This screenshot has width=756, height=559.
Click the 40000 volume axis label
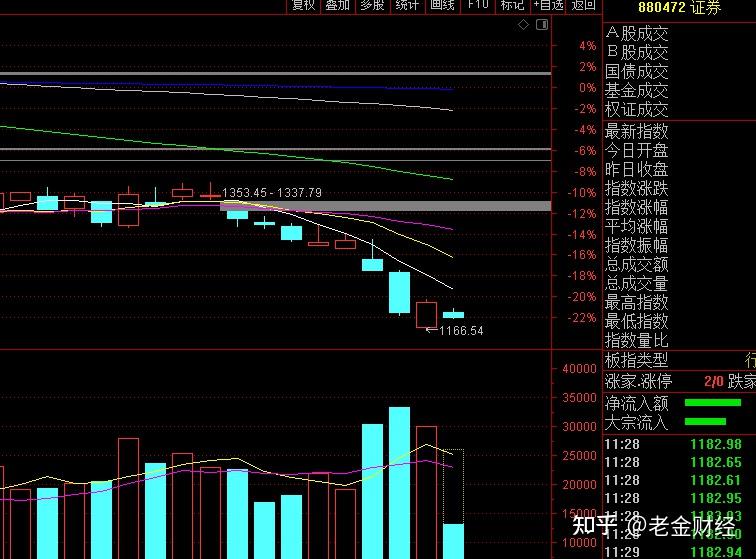point(579,368)
